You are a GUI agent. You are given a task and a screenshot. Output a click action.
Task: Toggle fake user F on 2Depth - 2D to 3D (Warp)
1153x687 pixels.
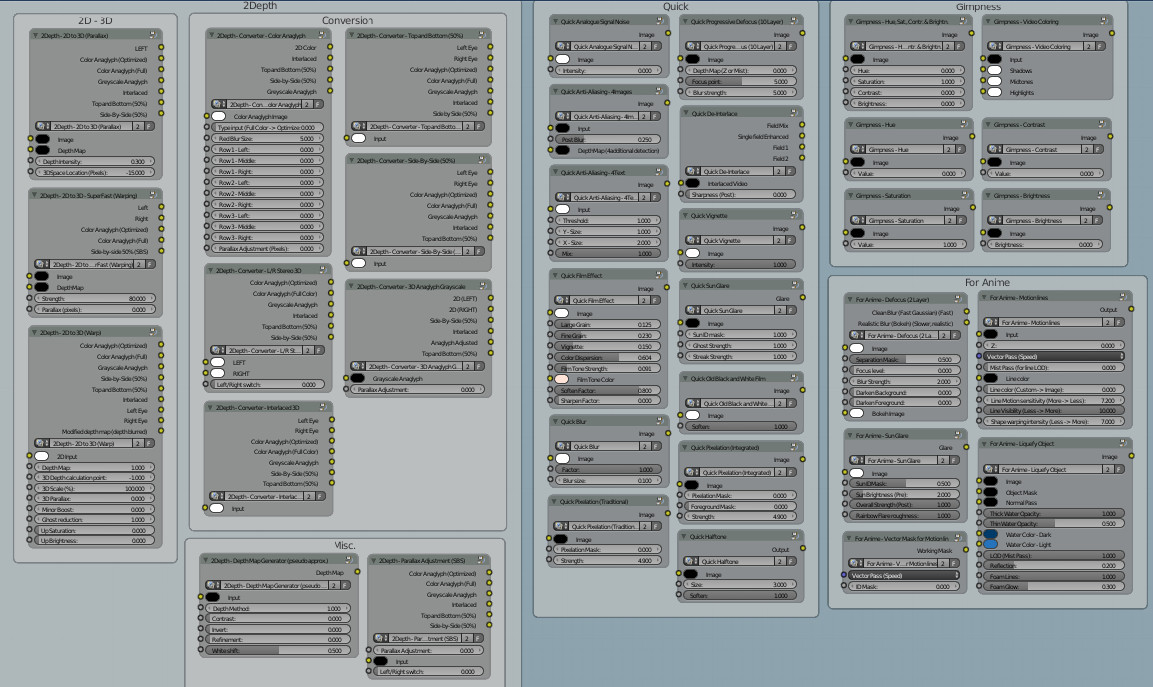click(x=149, y=444)
